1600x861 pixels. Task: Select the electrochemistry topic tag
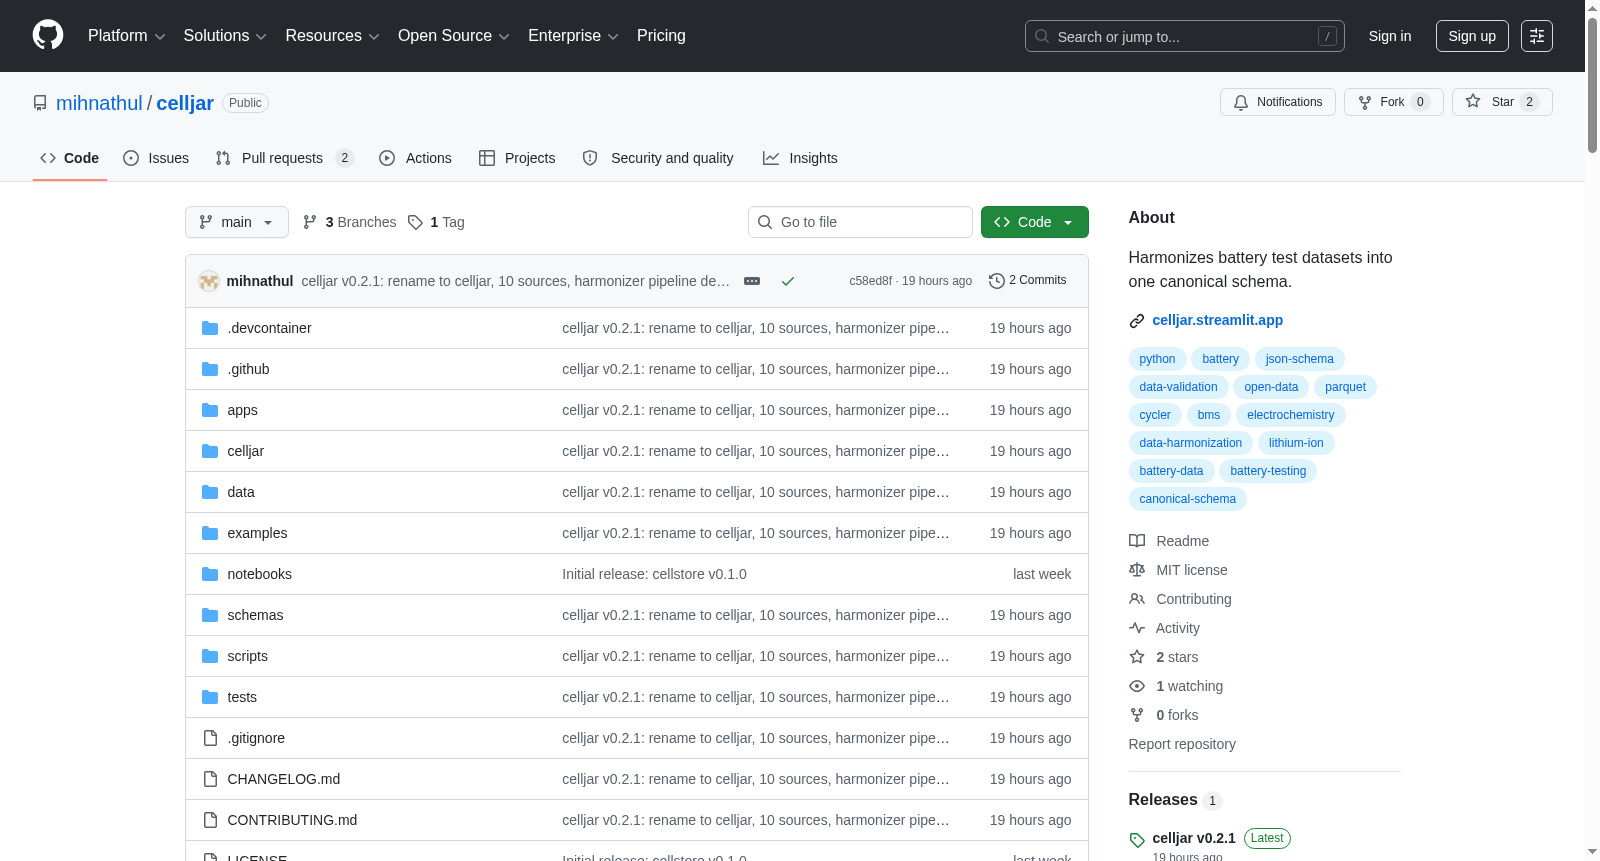click(1290, 415)
